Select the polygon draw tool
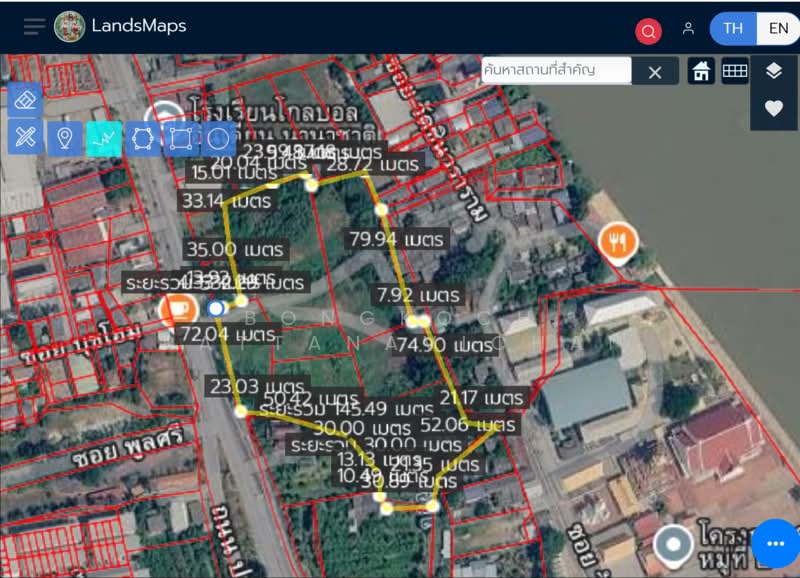 tap(142, 138)
